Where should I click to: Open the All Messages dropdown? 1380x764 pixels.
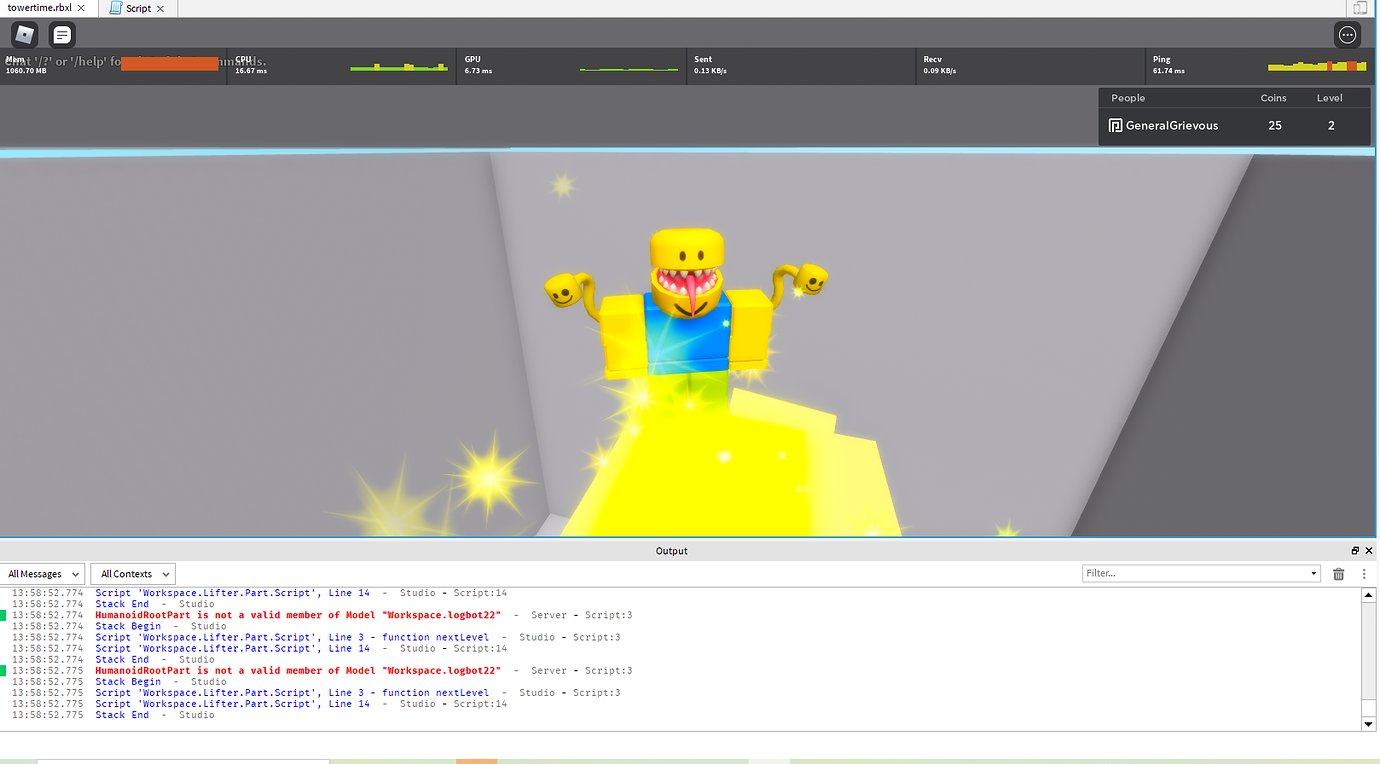pos(43,574)
